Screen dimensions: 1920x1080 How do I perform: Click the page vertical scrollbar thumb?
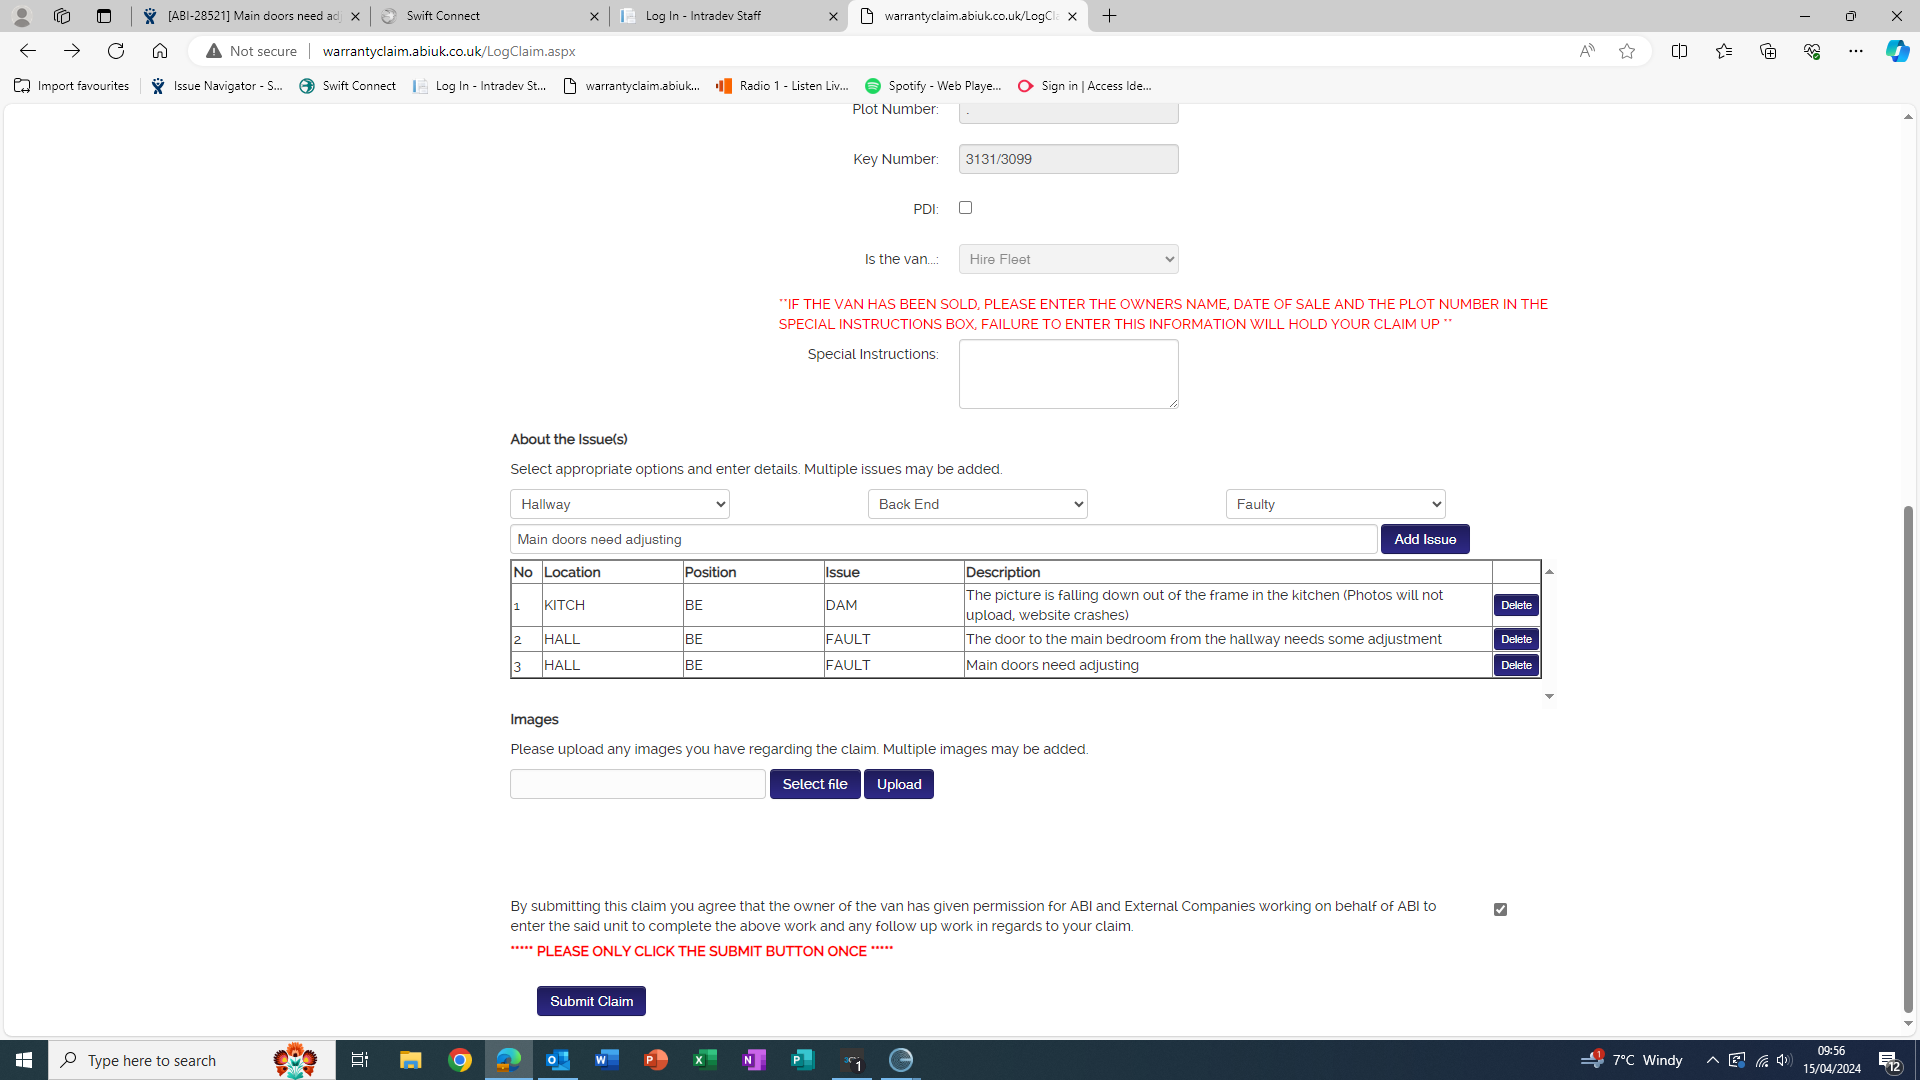coord(1908,760)
